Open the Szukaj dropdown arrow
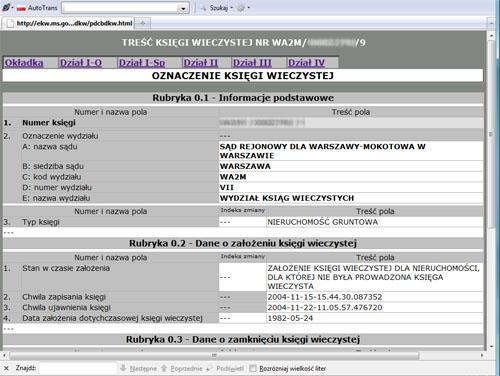Screen dimensions: 500x376 click(x=232, y=8)
